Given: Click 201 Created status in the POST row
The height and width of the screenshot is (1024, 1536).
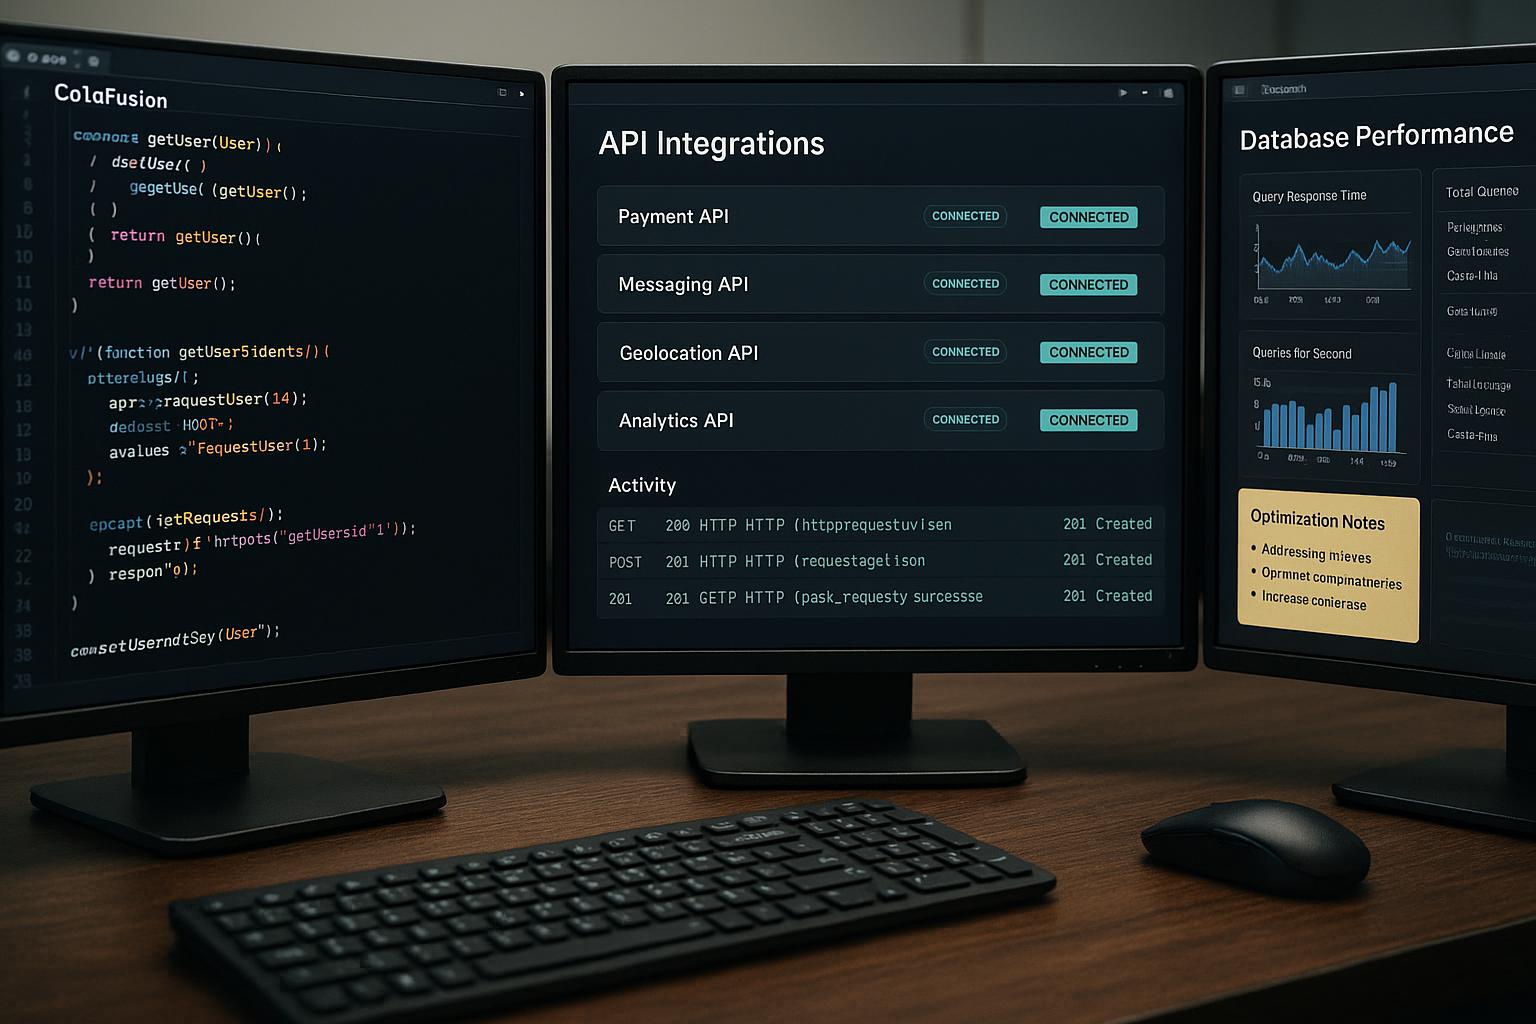Looking at the screenshot, I should click(1107, 560).
